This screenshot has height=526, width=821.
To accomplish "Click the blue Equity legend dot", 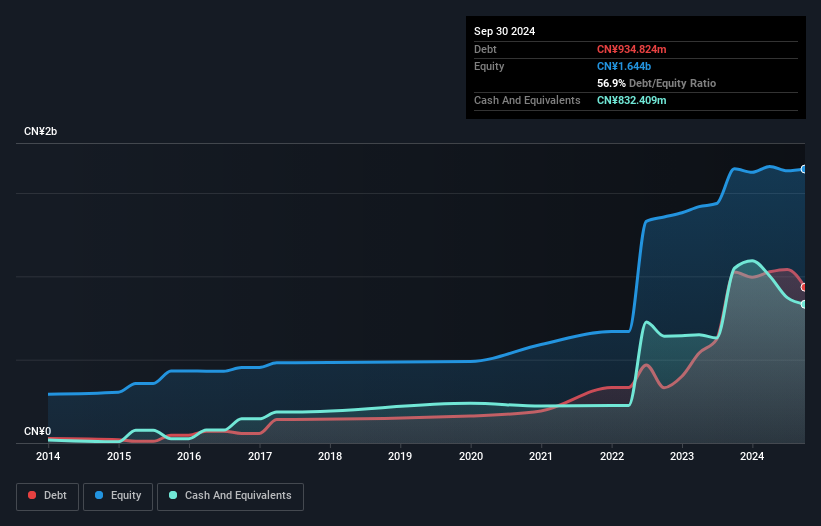I will (x=99, y=495).
